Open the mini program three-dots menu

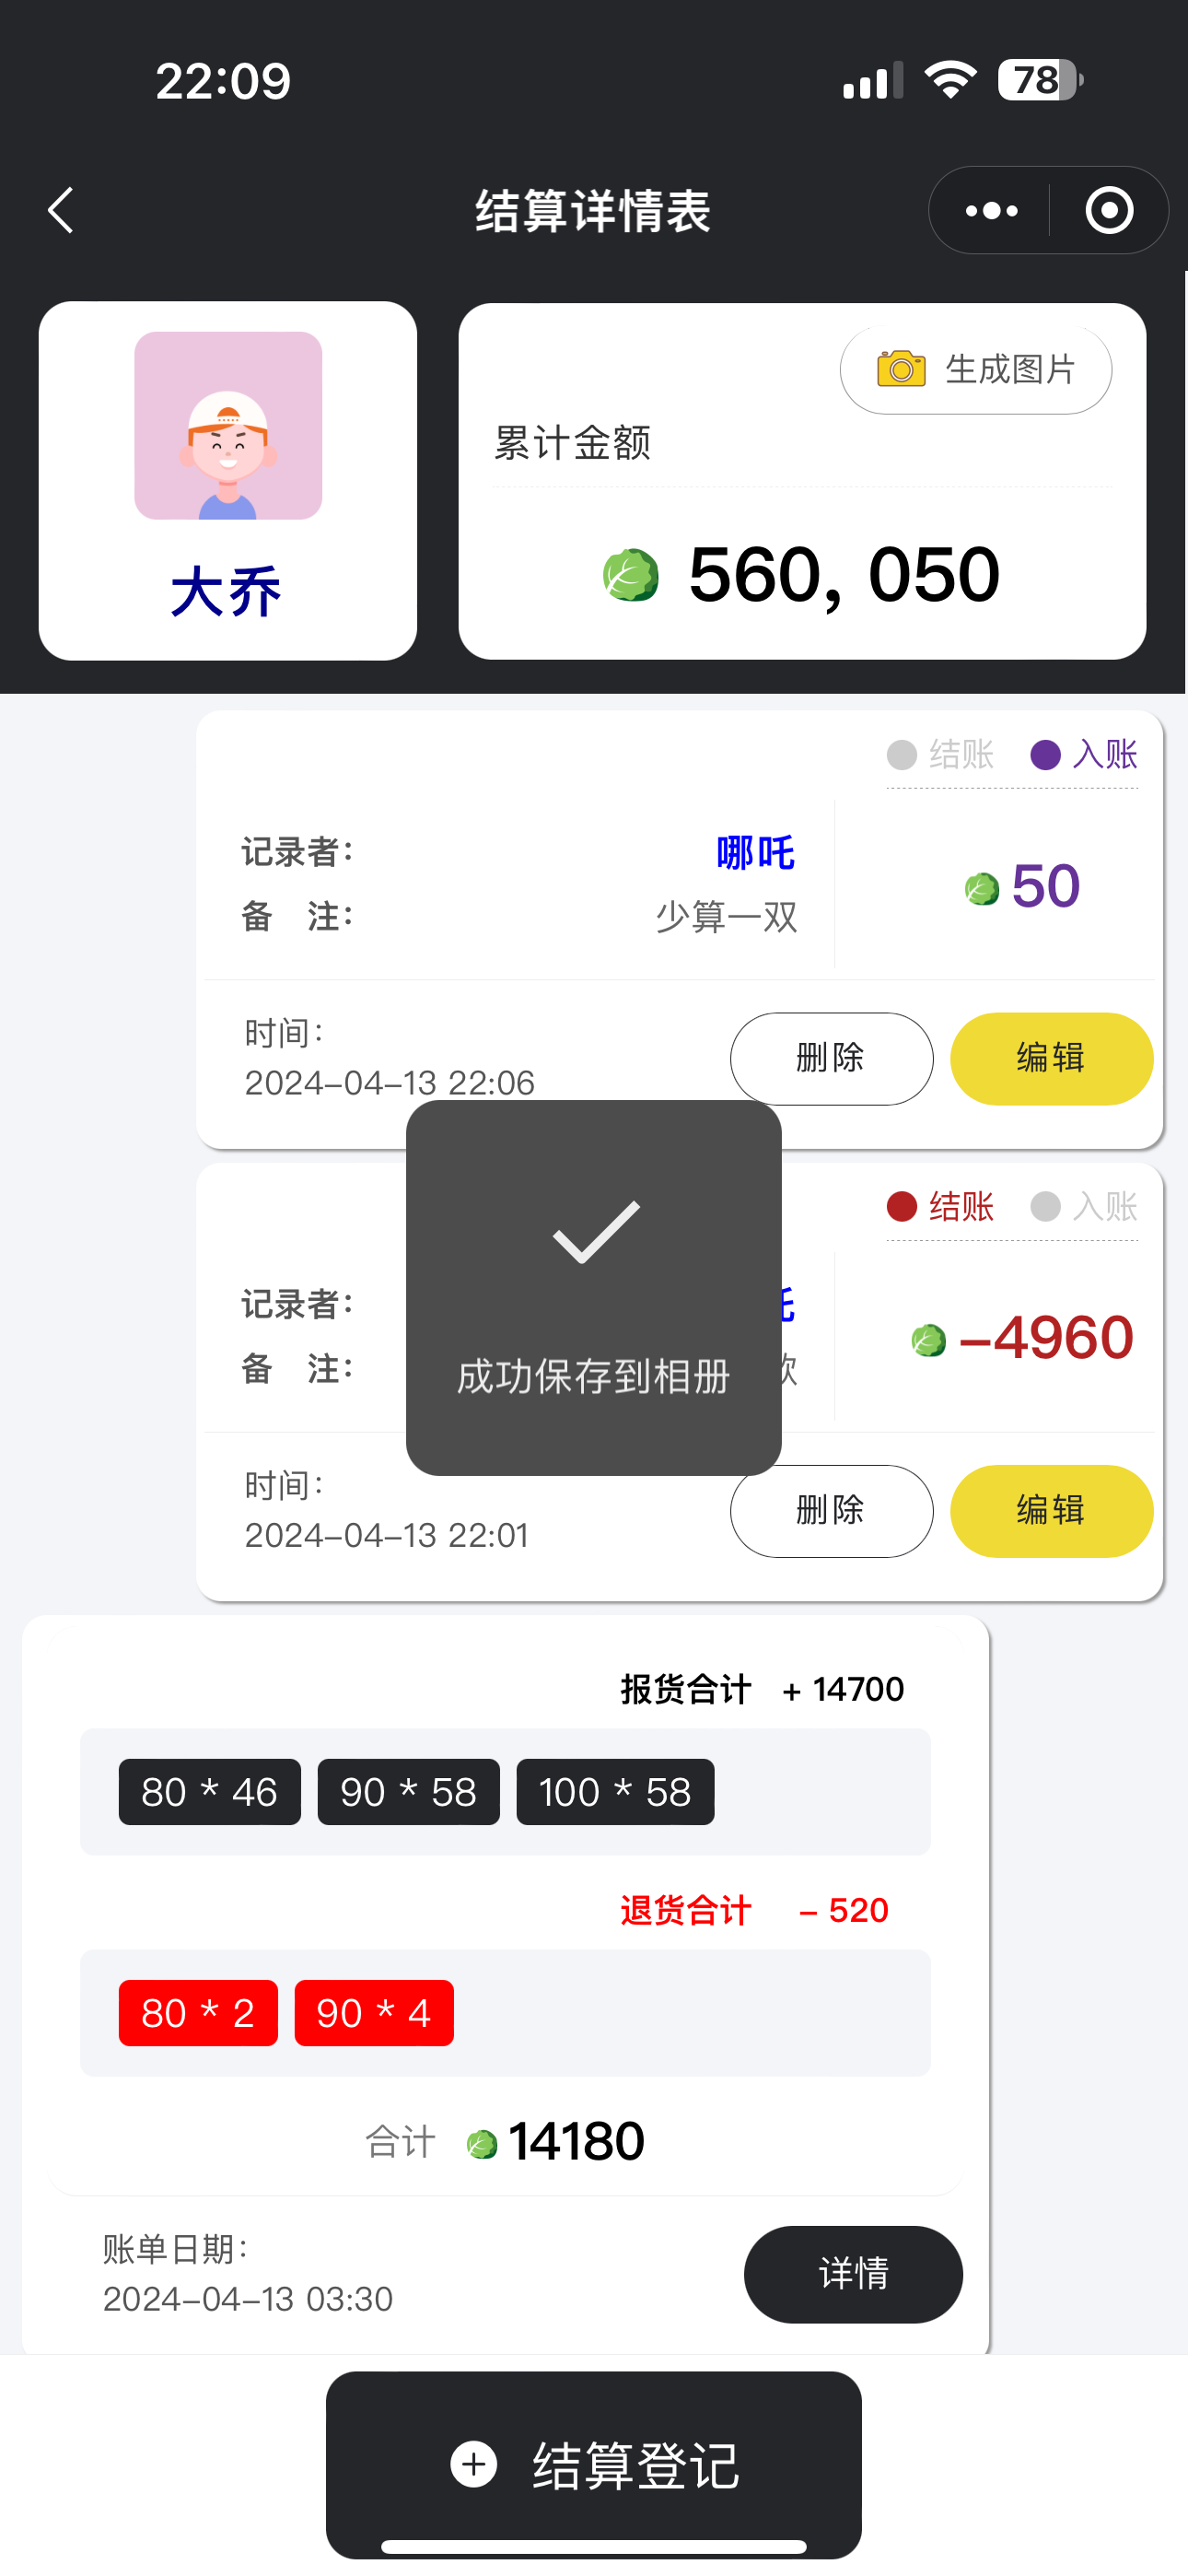pyautogui.click(x=991, y=211)
